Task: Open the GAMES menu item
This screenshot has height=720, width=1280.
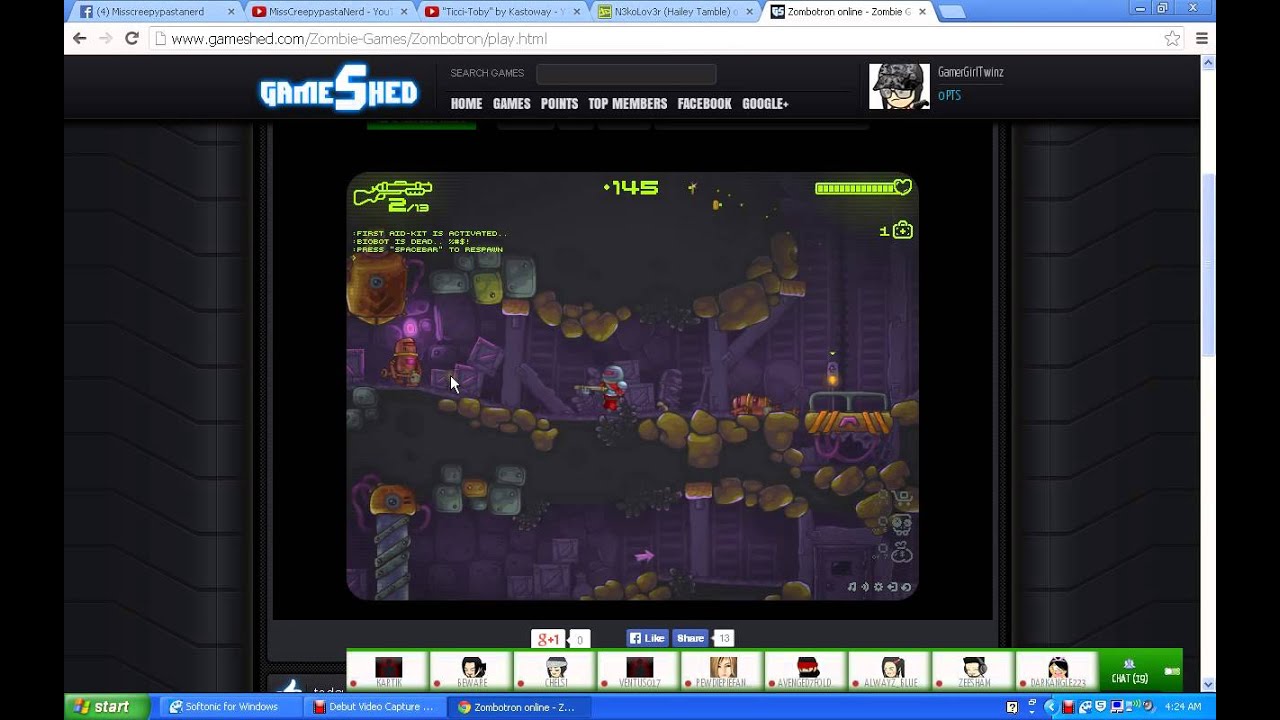Action: pos(511,104)
